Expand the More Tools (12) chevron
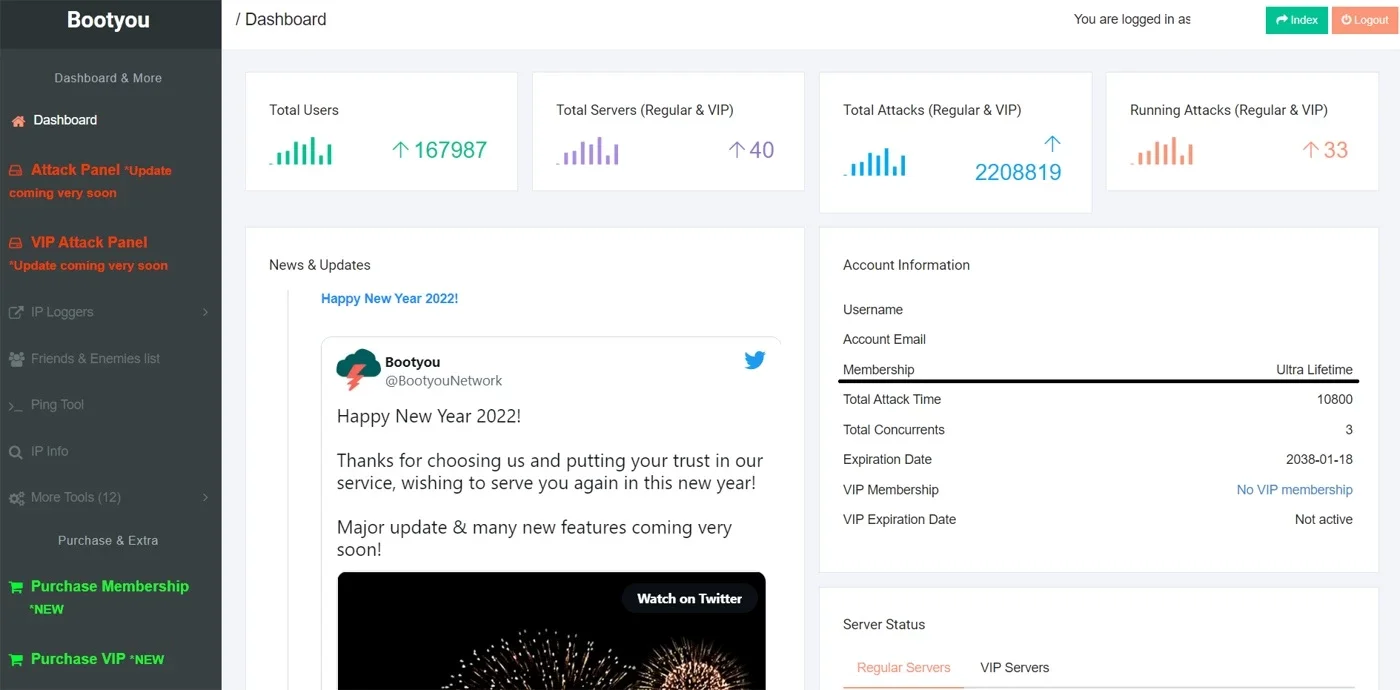Viewport: 1400px width, 690px height. point(205,498)
